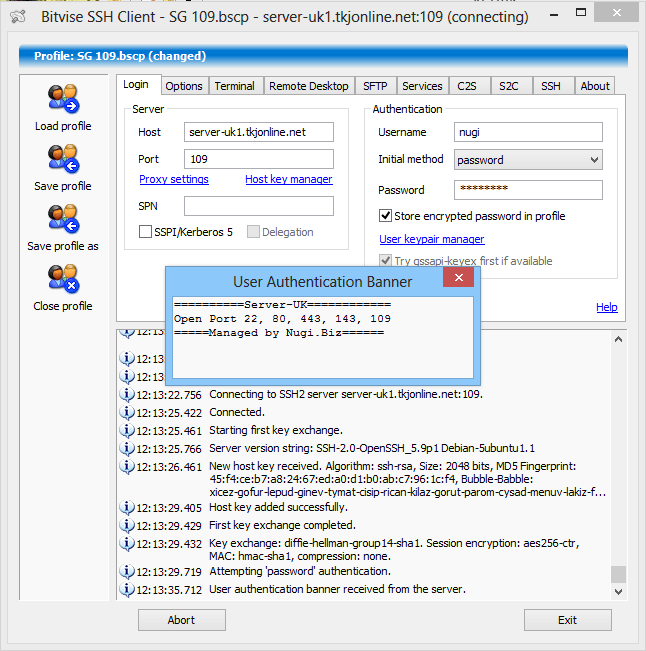Open the SFTP tab

[375, 86]
